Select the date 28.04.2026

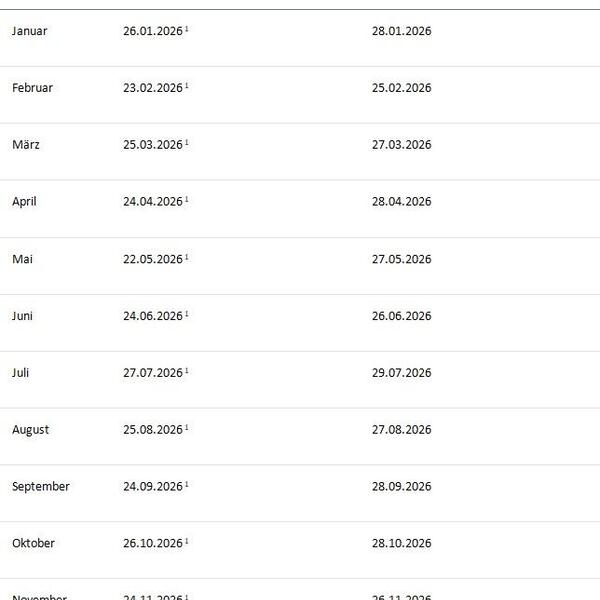pyautogui.click(x=401, y=202)
